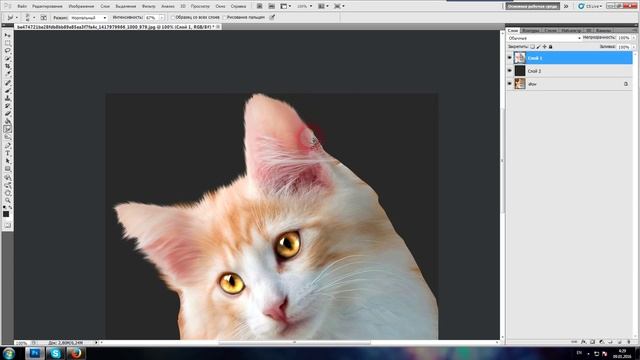
Task: Select the Слой 2 layer row
Action: click(570, 71)
